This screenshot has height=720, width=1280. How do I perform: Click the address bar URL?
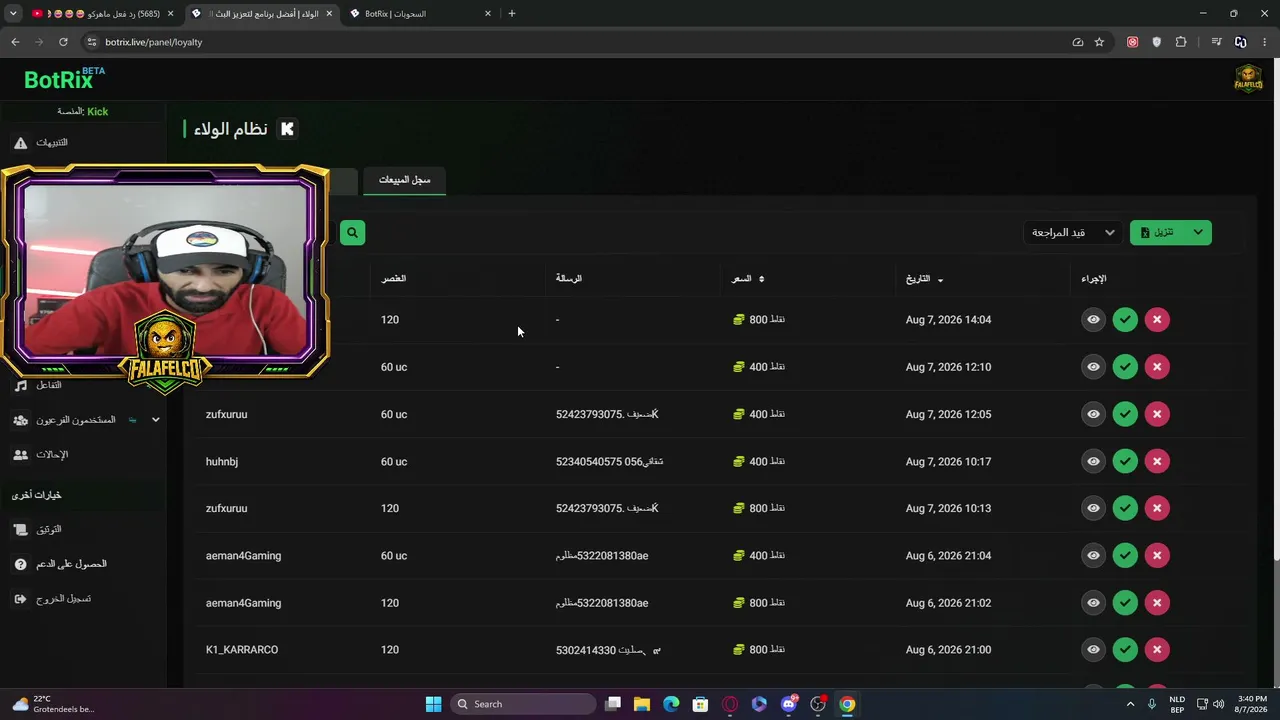click(x=153, y=42)
